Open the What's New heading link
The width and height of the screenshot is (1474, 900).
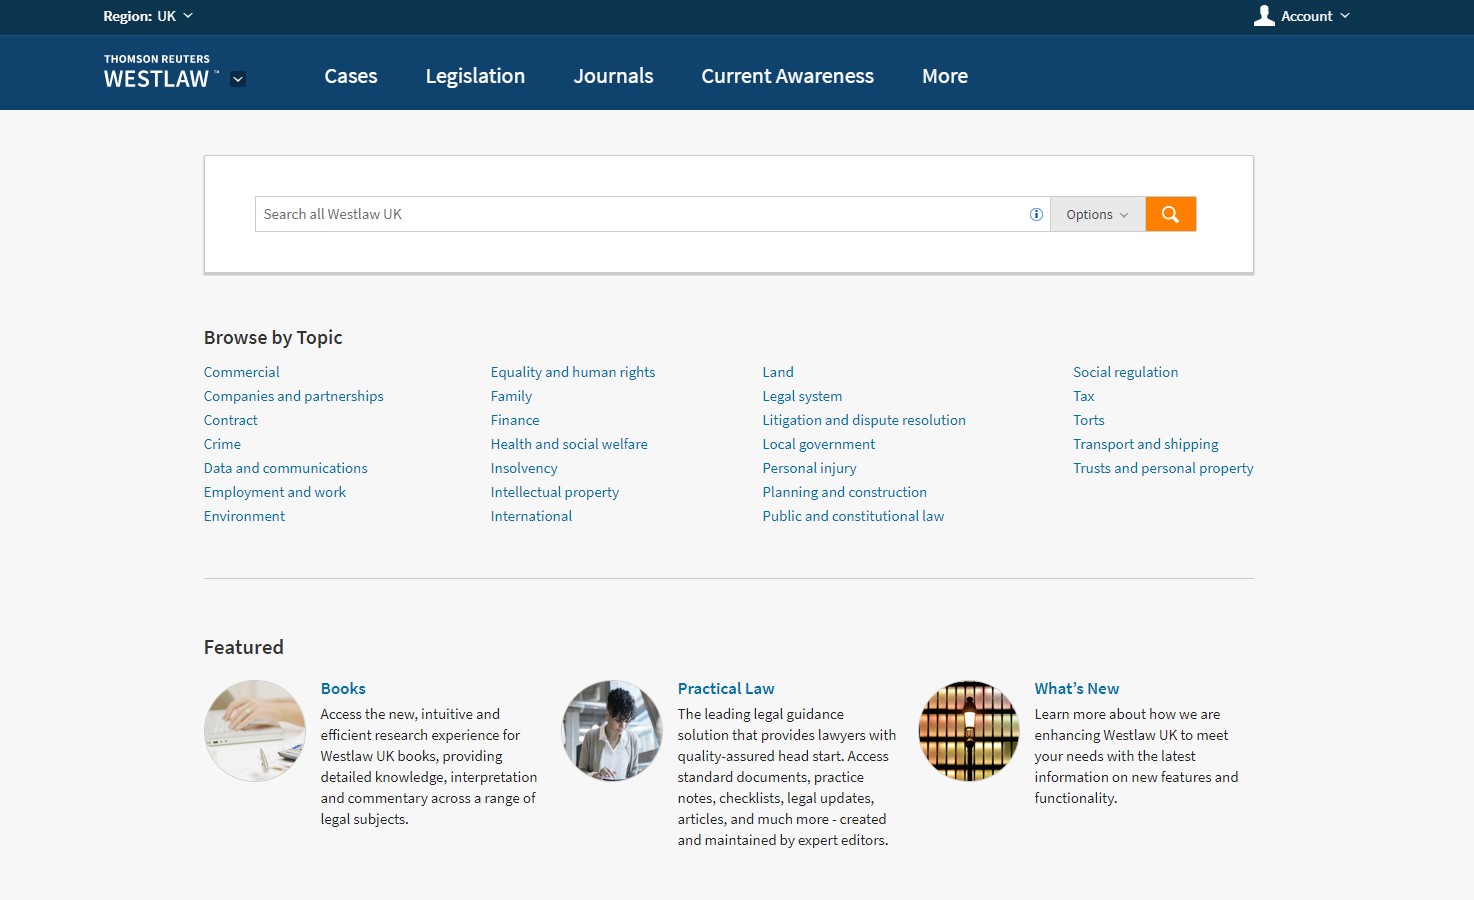click(1077, 689)
